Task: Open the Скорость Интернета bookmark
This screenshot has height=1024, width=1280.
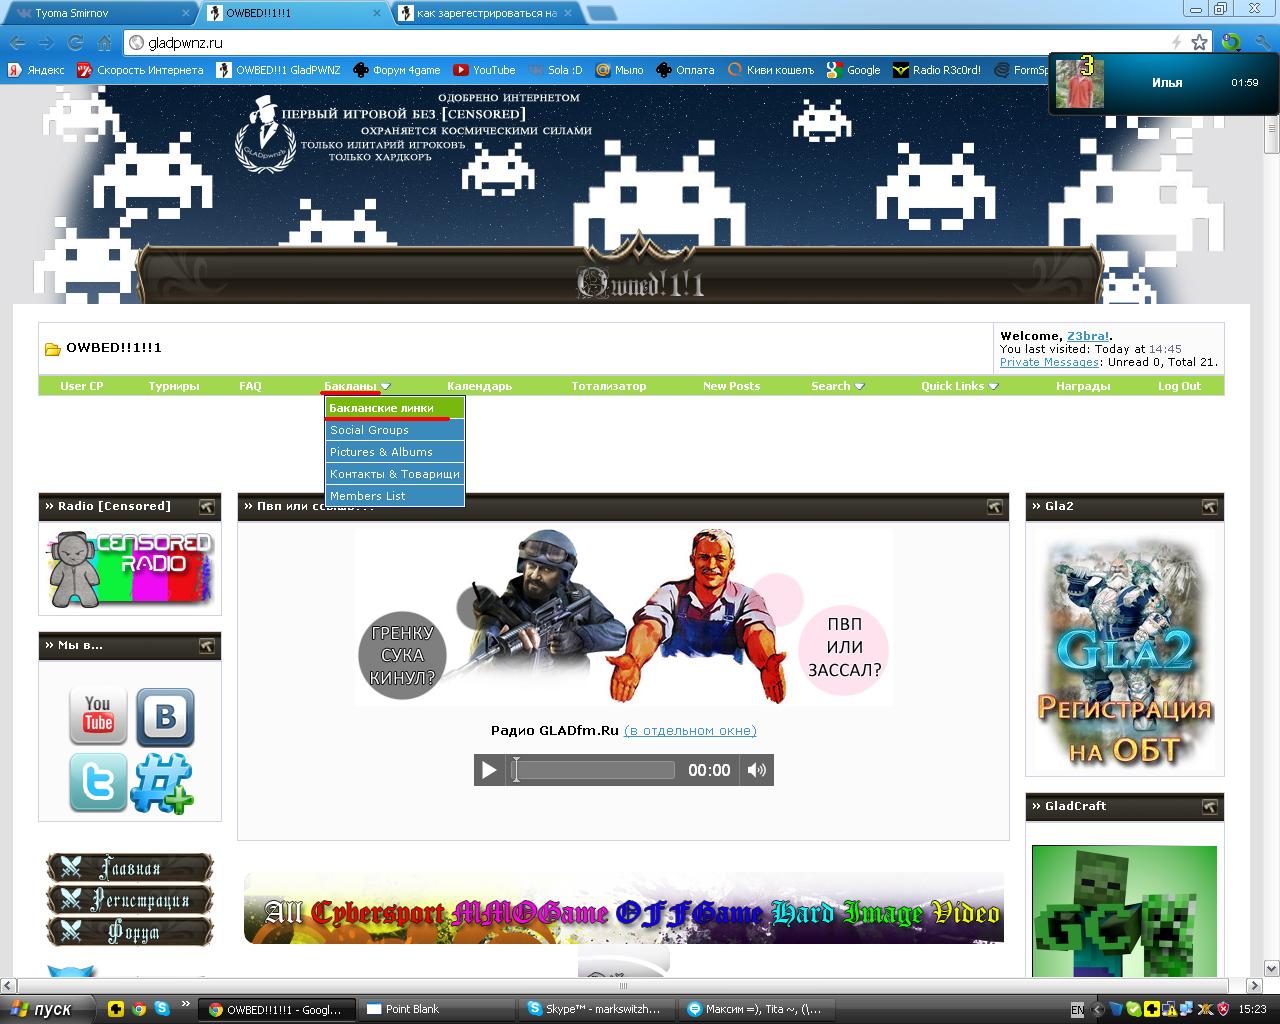Action: click(x=141, y=70)
